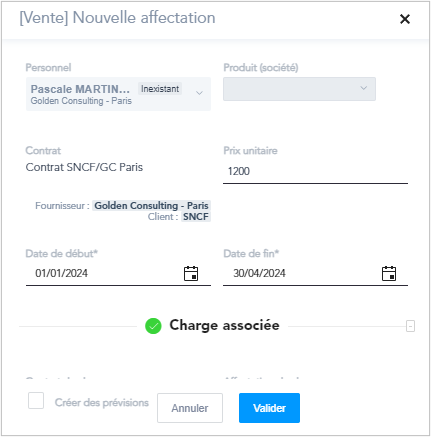The width and height of the screenshot is (431, 437).
Task: Click the Date de début text field
Action: [104, 273]
